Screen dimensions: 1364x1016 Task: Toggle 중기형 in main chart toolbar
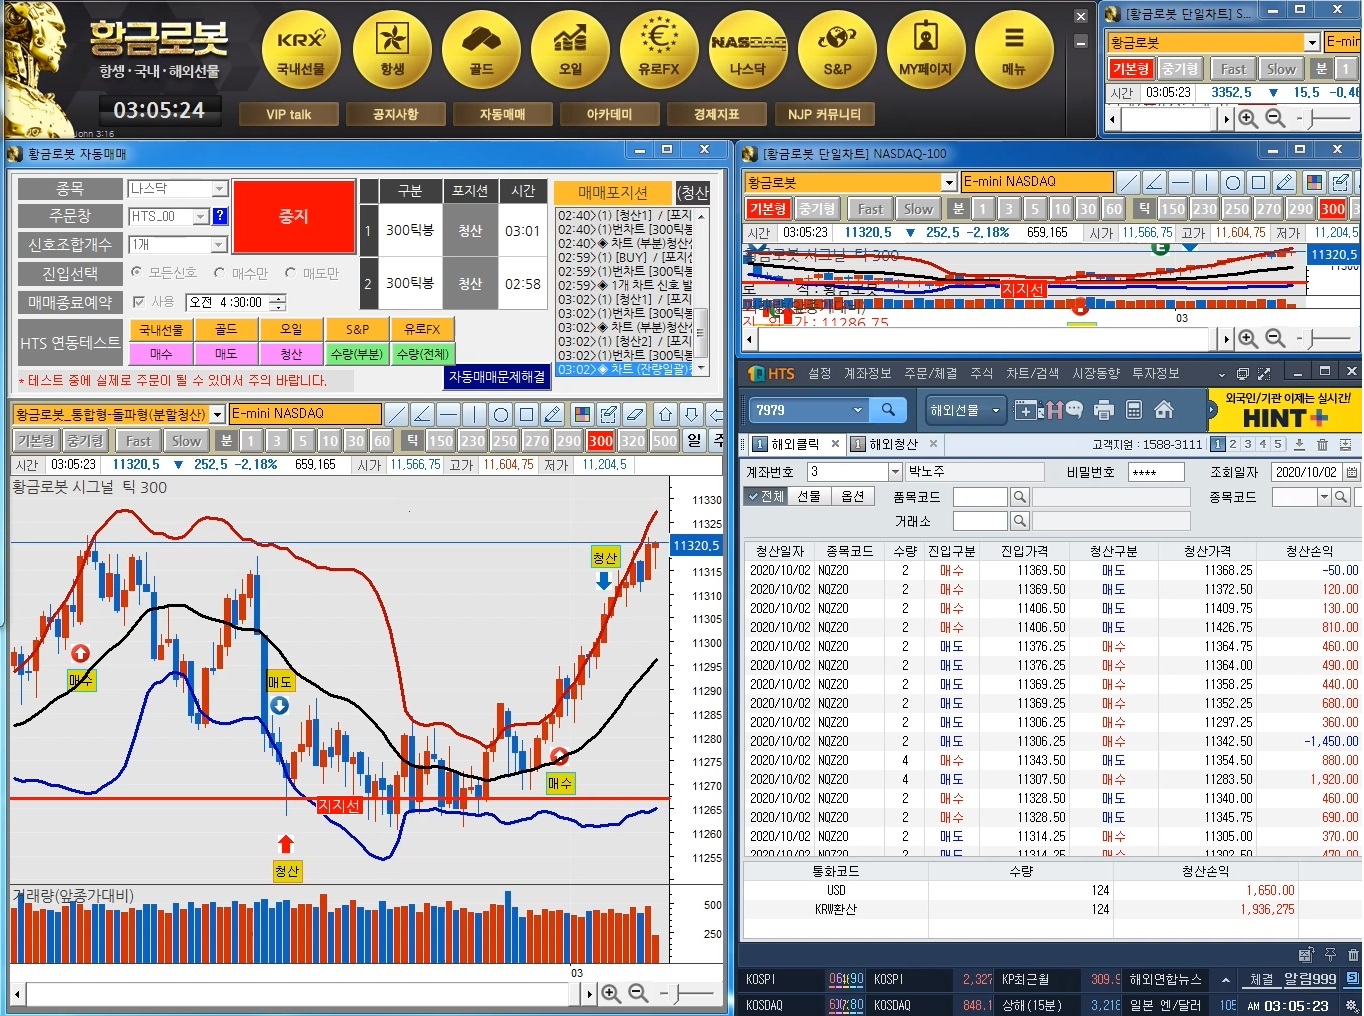(85, 441)
